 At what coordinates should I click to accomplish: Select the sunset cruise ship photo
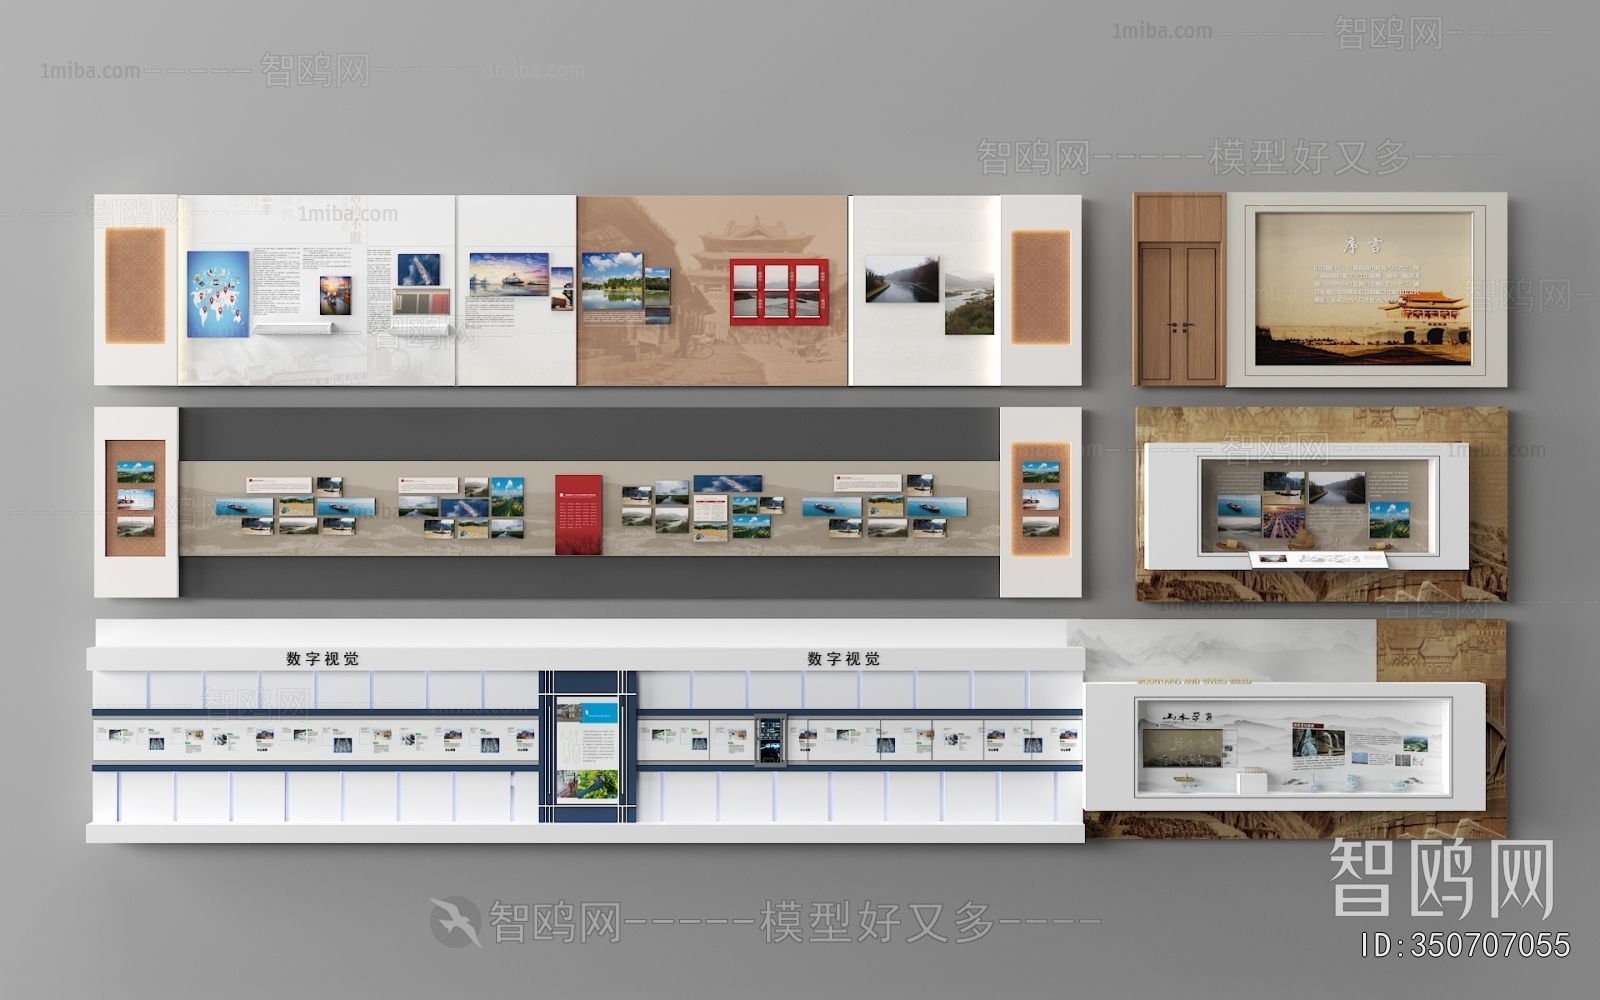pos(508,274)
